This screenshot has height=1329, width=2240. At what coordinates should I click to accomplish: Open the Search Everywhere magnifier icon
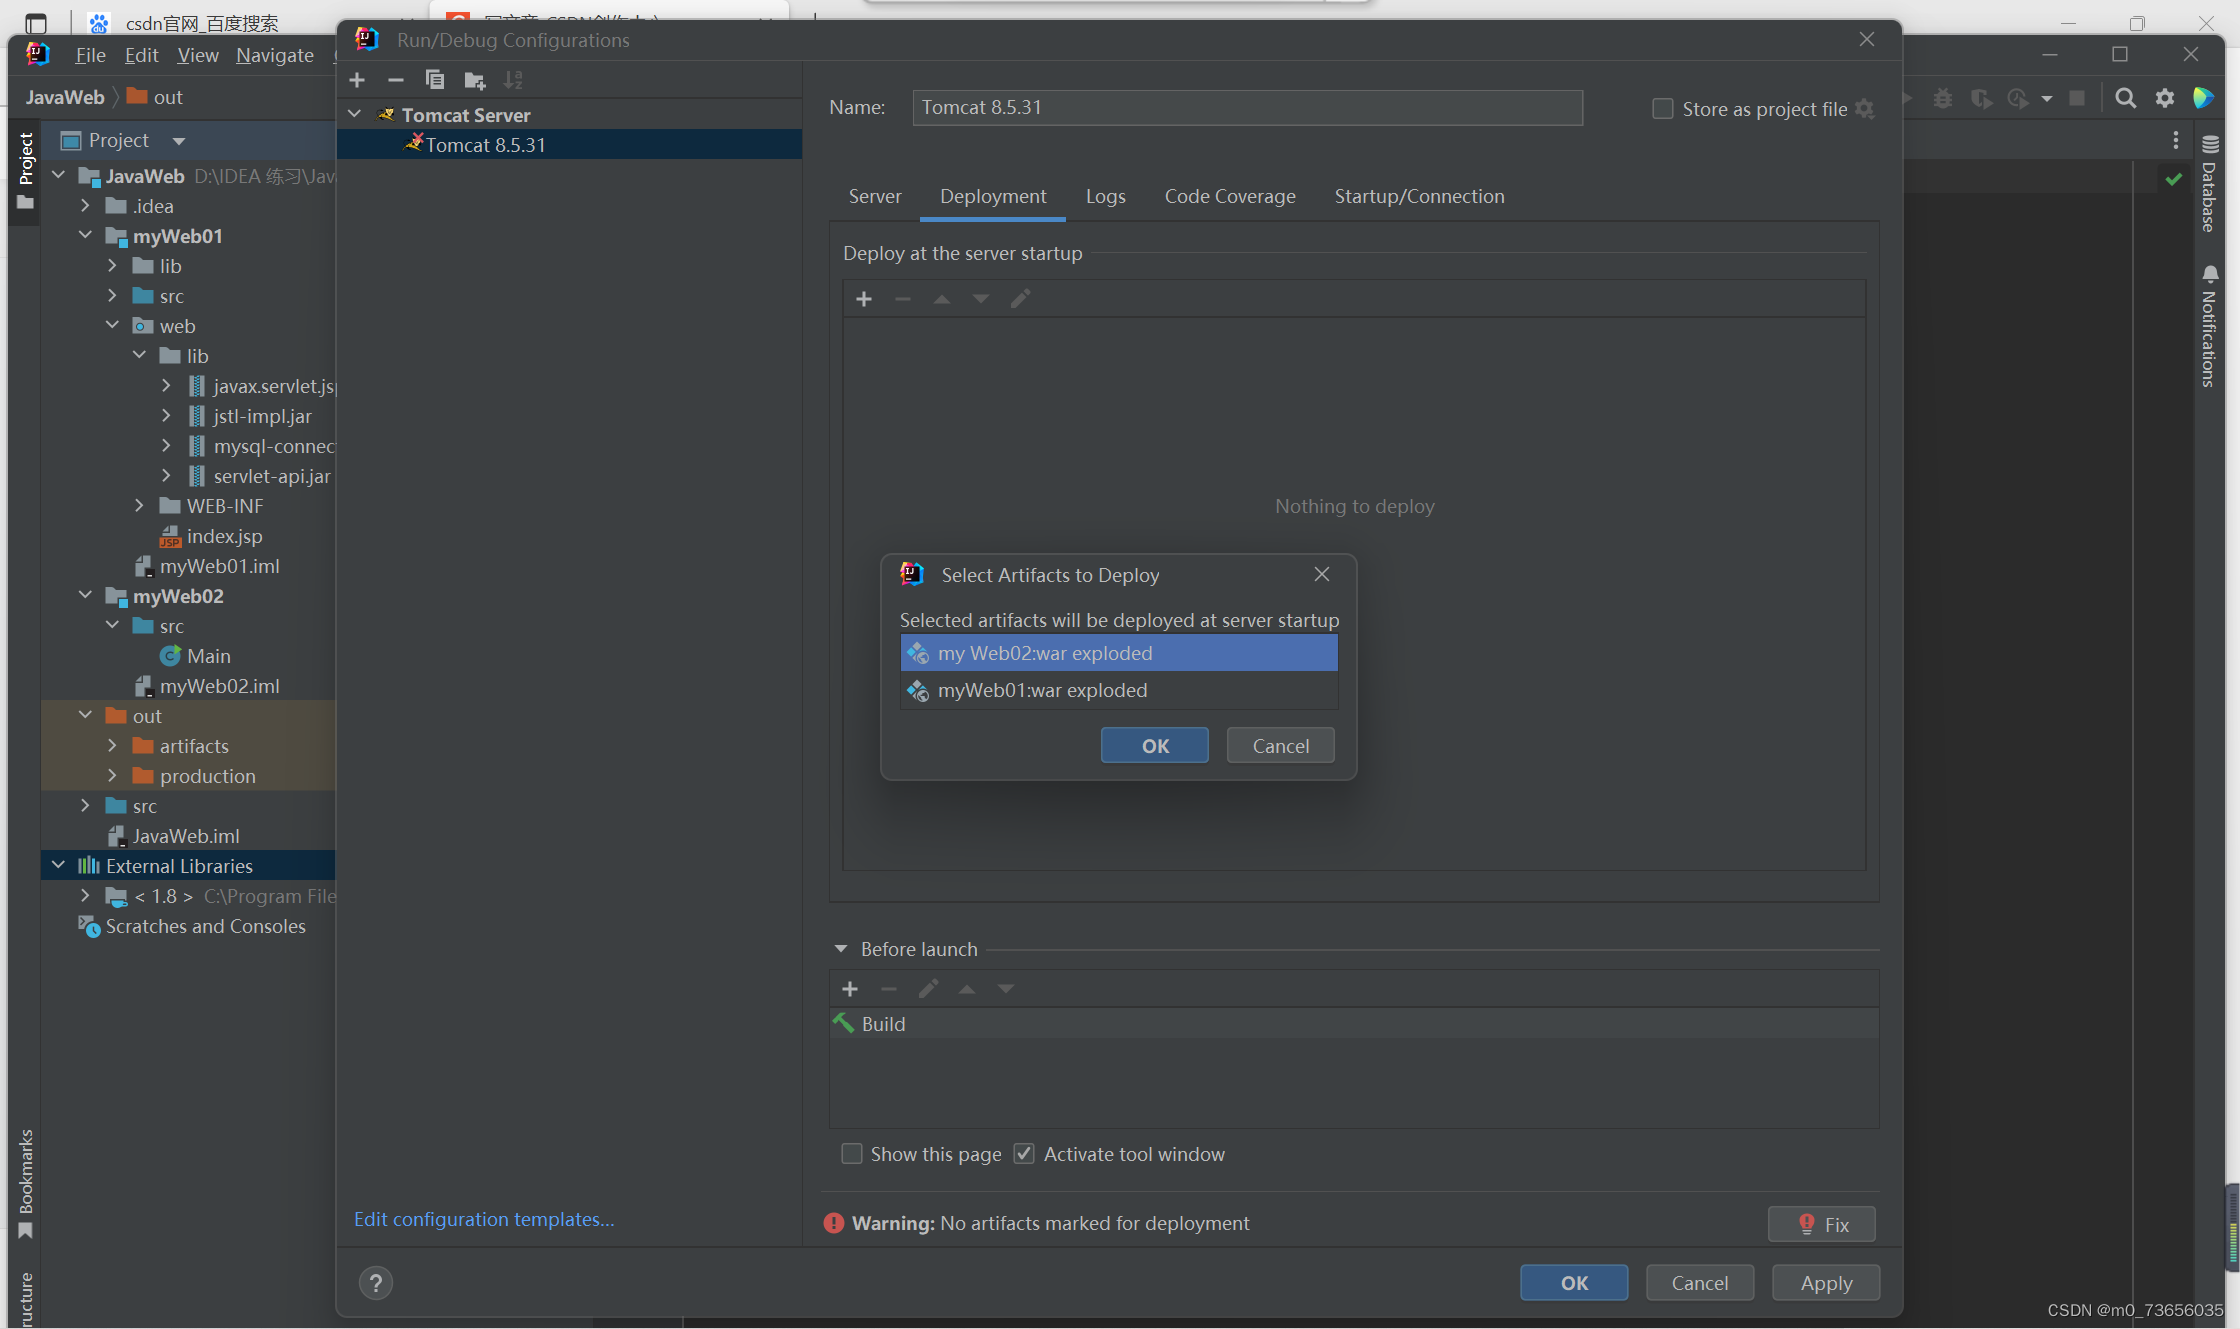[x=2126, y=98]
